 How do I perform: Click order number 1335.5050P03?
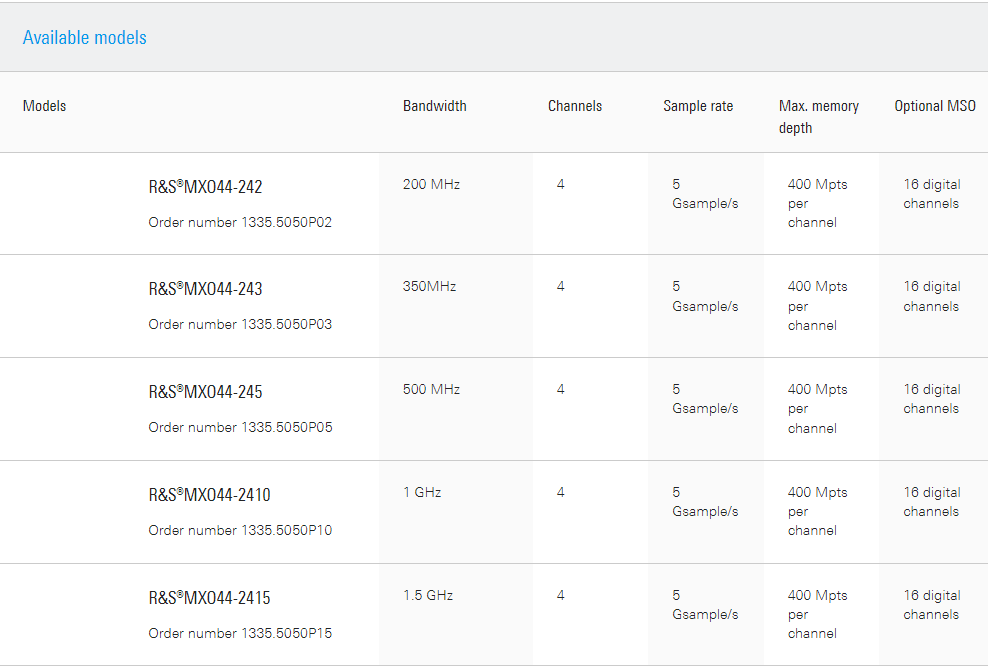tap(240, 325)
